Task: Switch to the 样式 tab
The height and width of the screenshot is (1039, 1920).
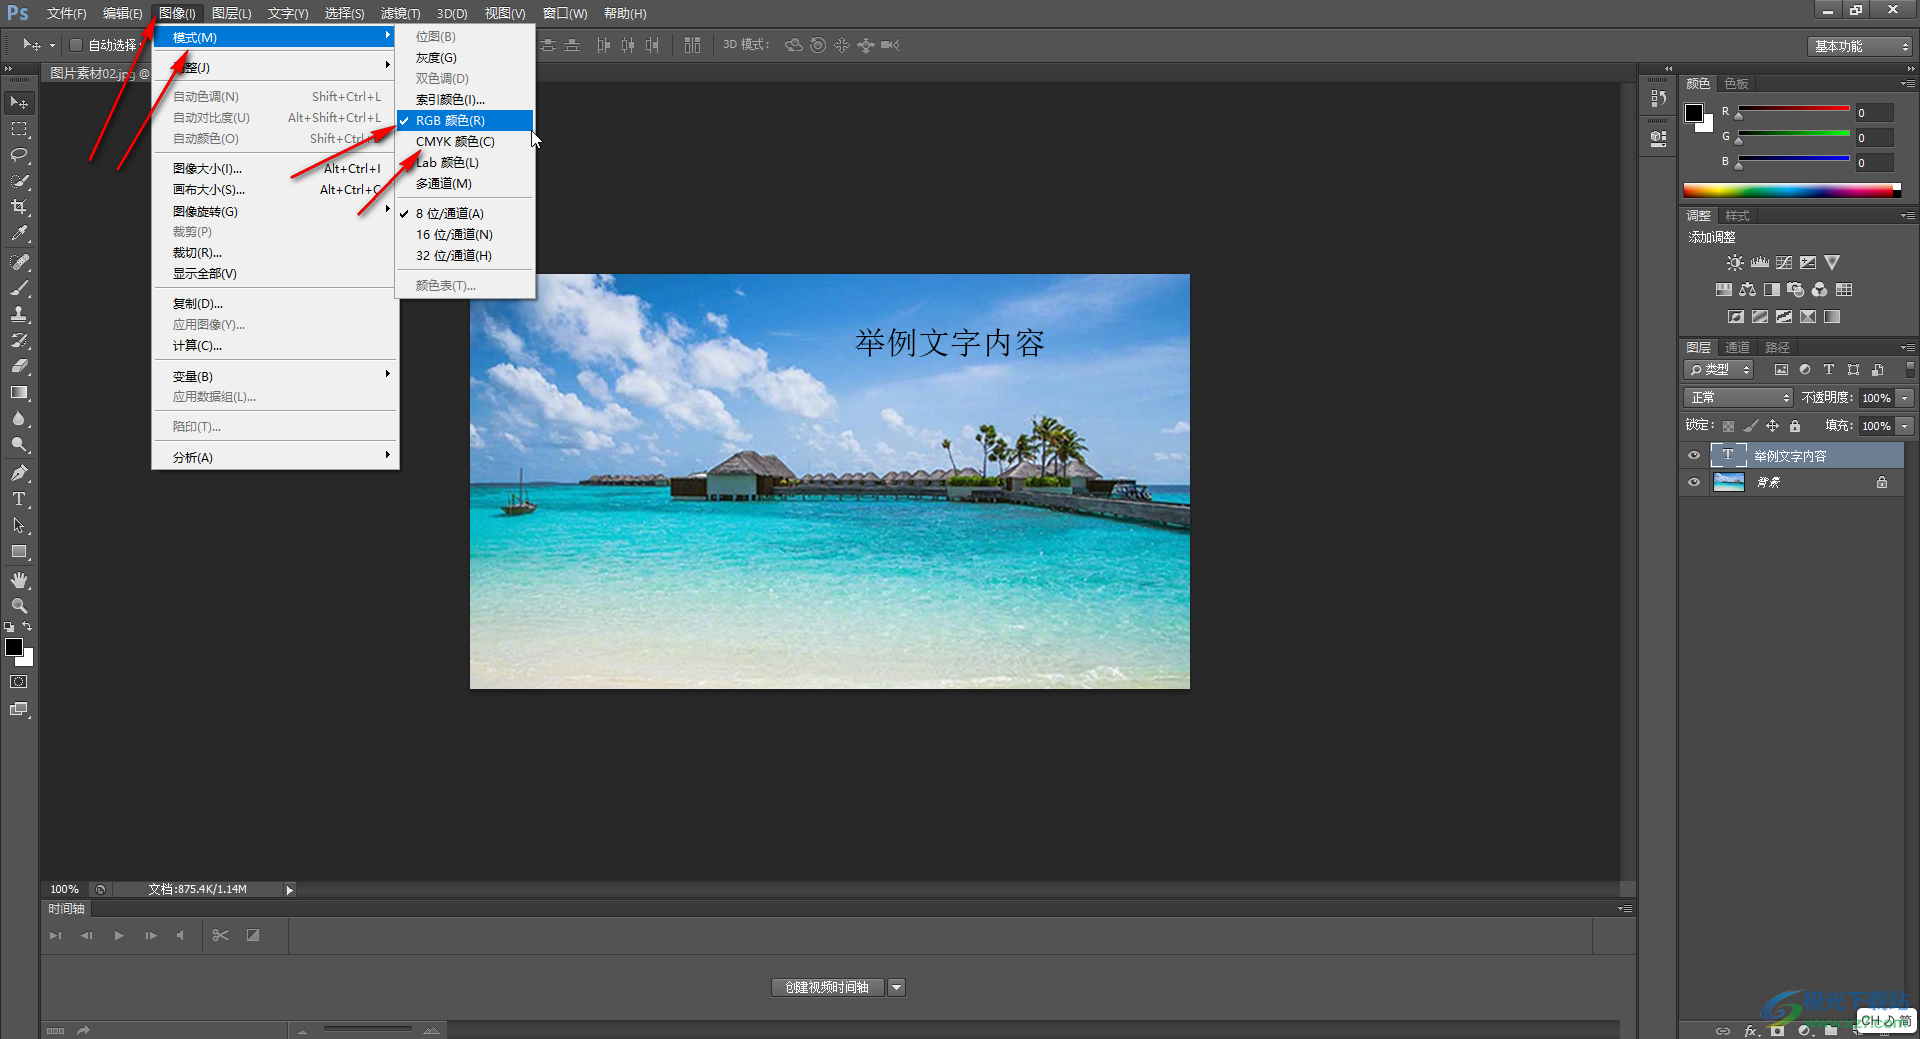Action: tap(1738, 216)
